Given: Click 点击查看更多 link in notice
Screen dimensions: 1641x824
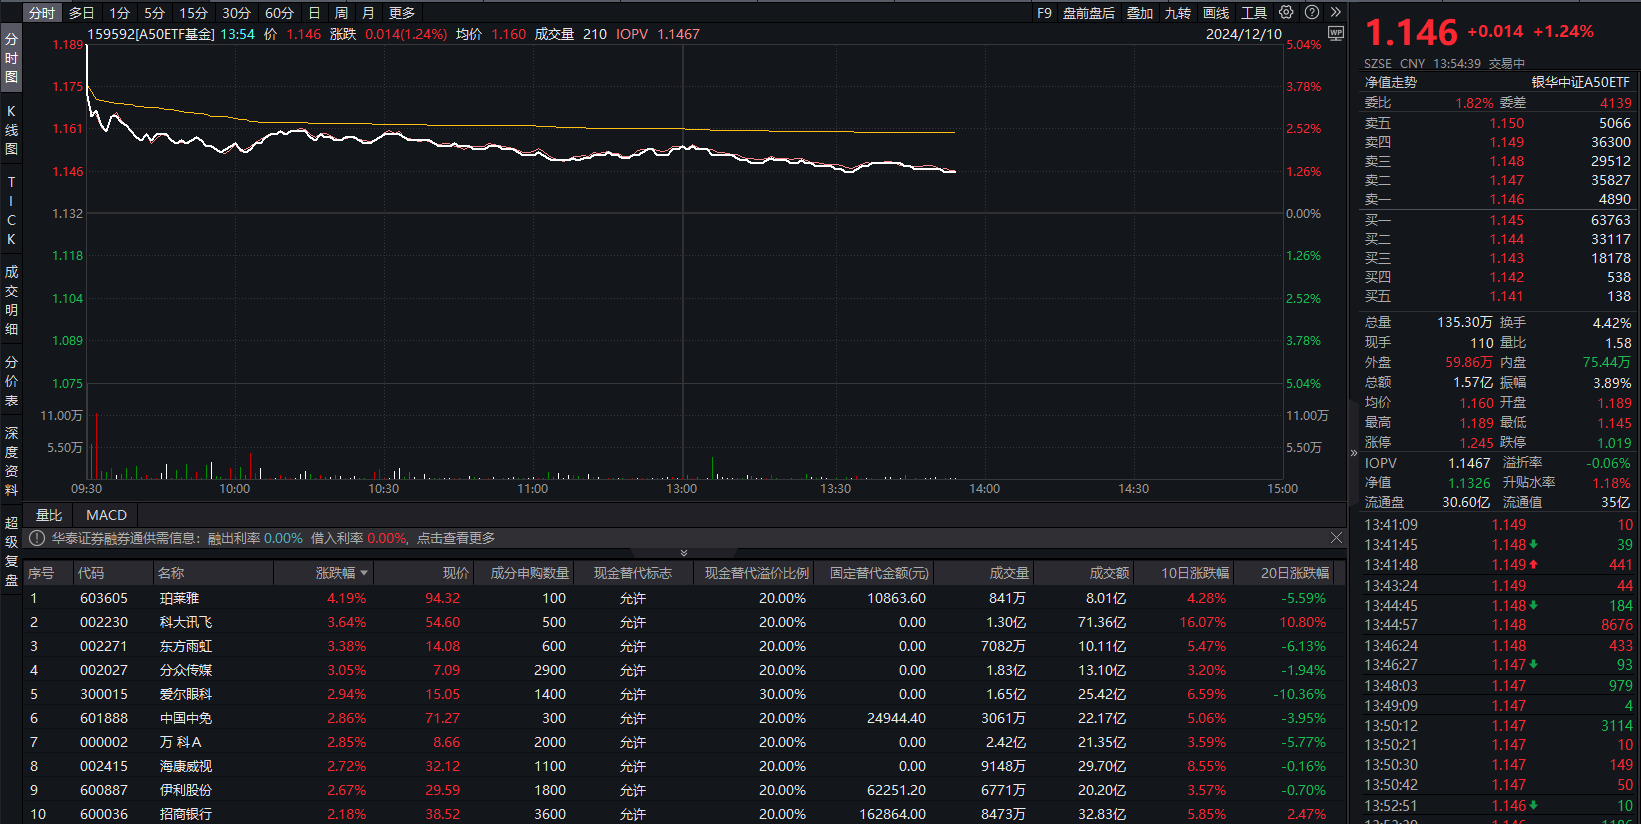Looking at the screenshot, I should tap(456, 538).
